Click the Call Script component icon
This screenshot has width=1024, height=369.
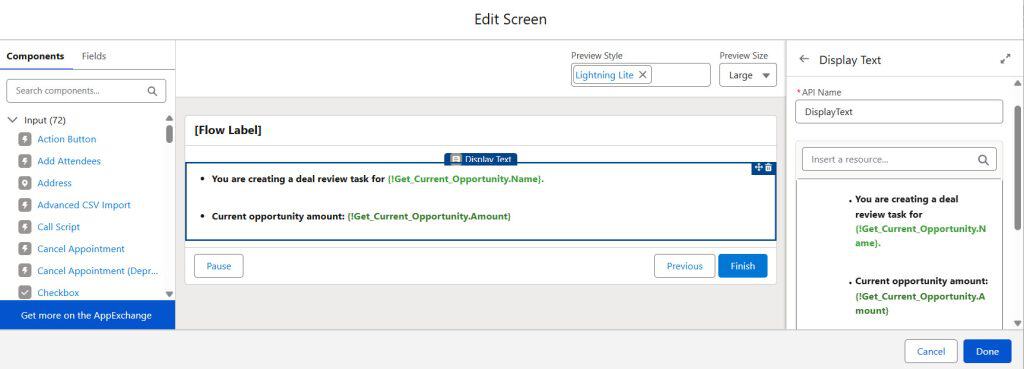(x=25, y=227)
